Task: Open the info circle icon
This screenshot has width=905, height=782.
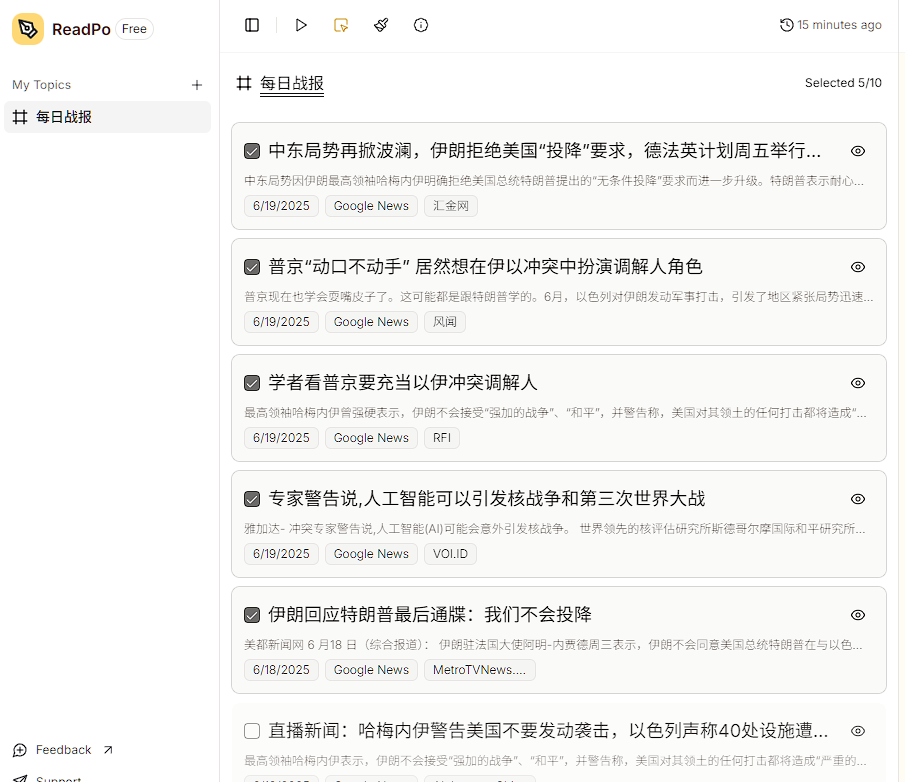Action: pyautogui.click(x=421, y=25)
